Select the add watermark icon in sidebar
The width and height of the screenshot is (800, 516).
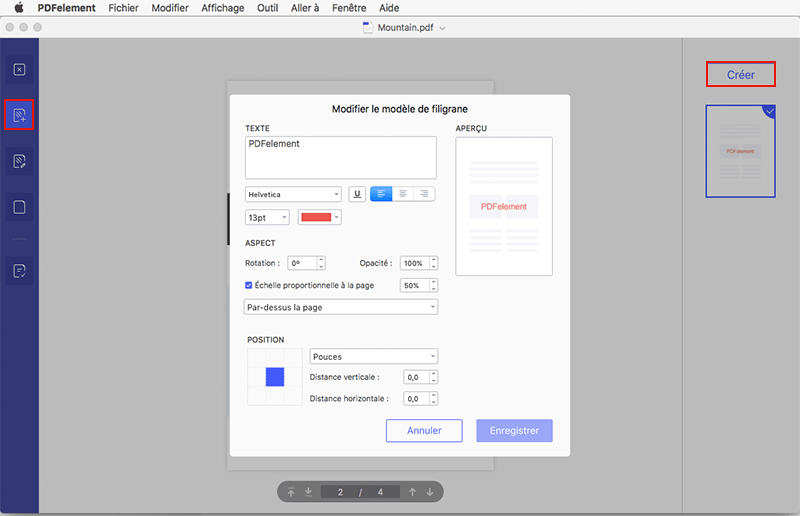click(19, 115)
